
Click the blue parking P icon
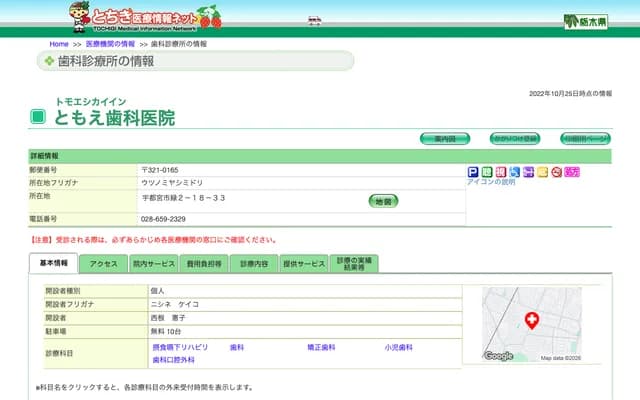pyautogui.click(x=473, y=172)
